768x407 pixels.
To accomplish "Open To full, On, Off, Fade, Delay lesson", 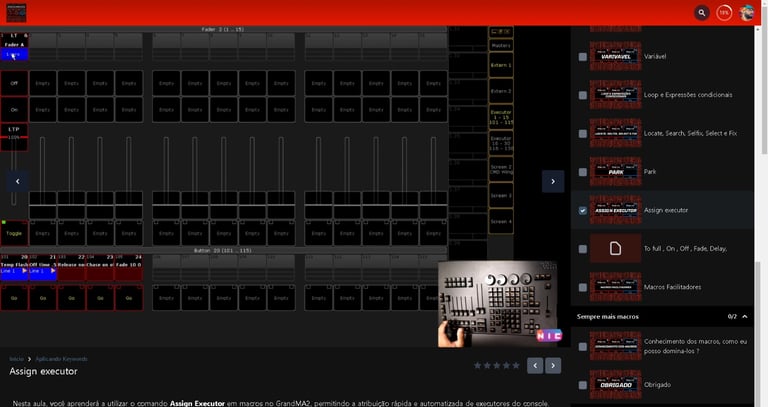I will click(685, 248).
